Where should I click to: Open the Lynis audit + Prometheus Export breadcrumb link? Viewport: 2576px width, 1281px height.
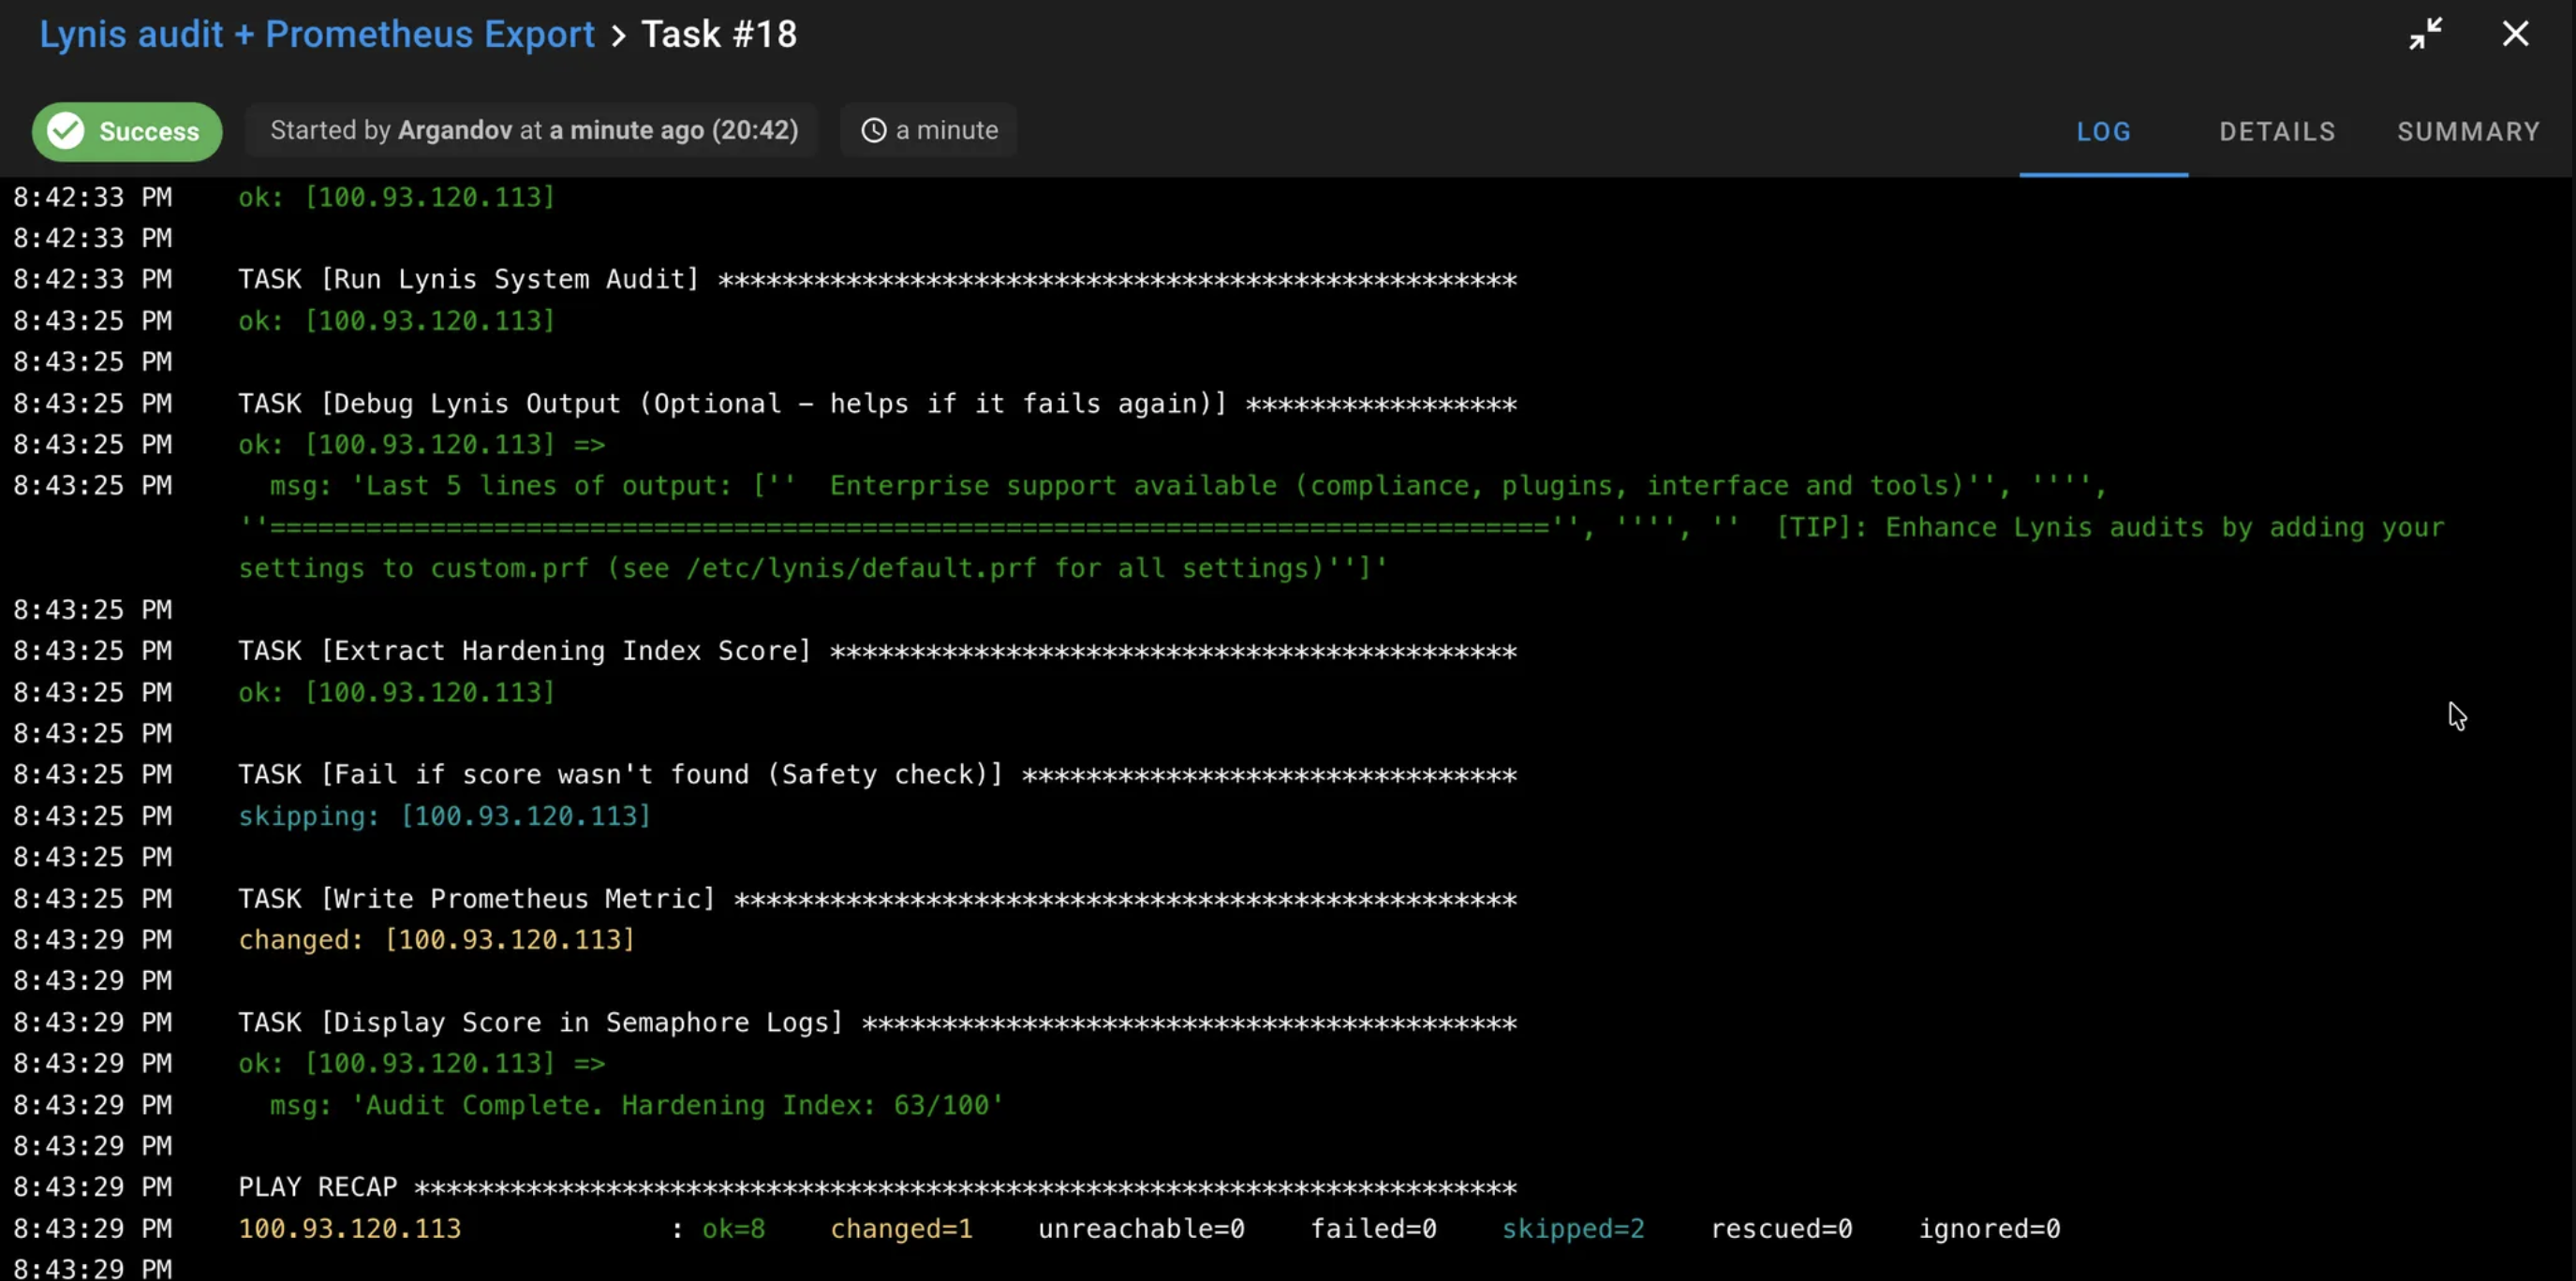pyautogui.click(x=316, y=34)
